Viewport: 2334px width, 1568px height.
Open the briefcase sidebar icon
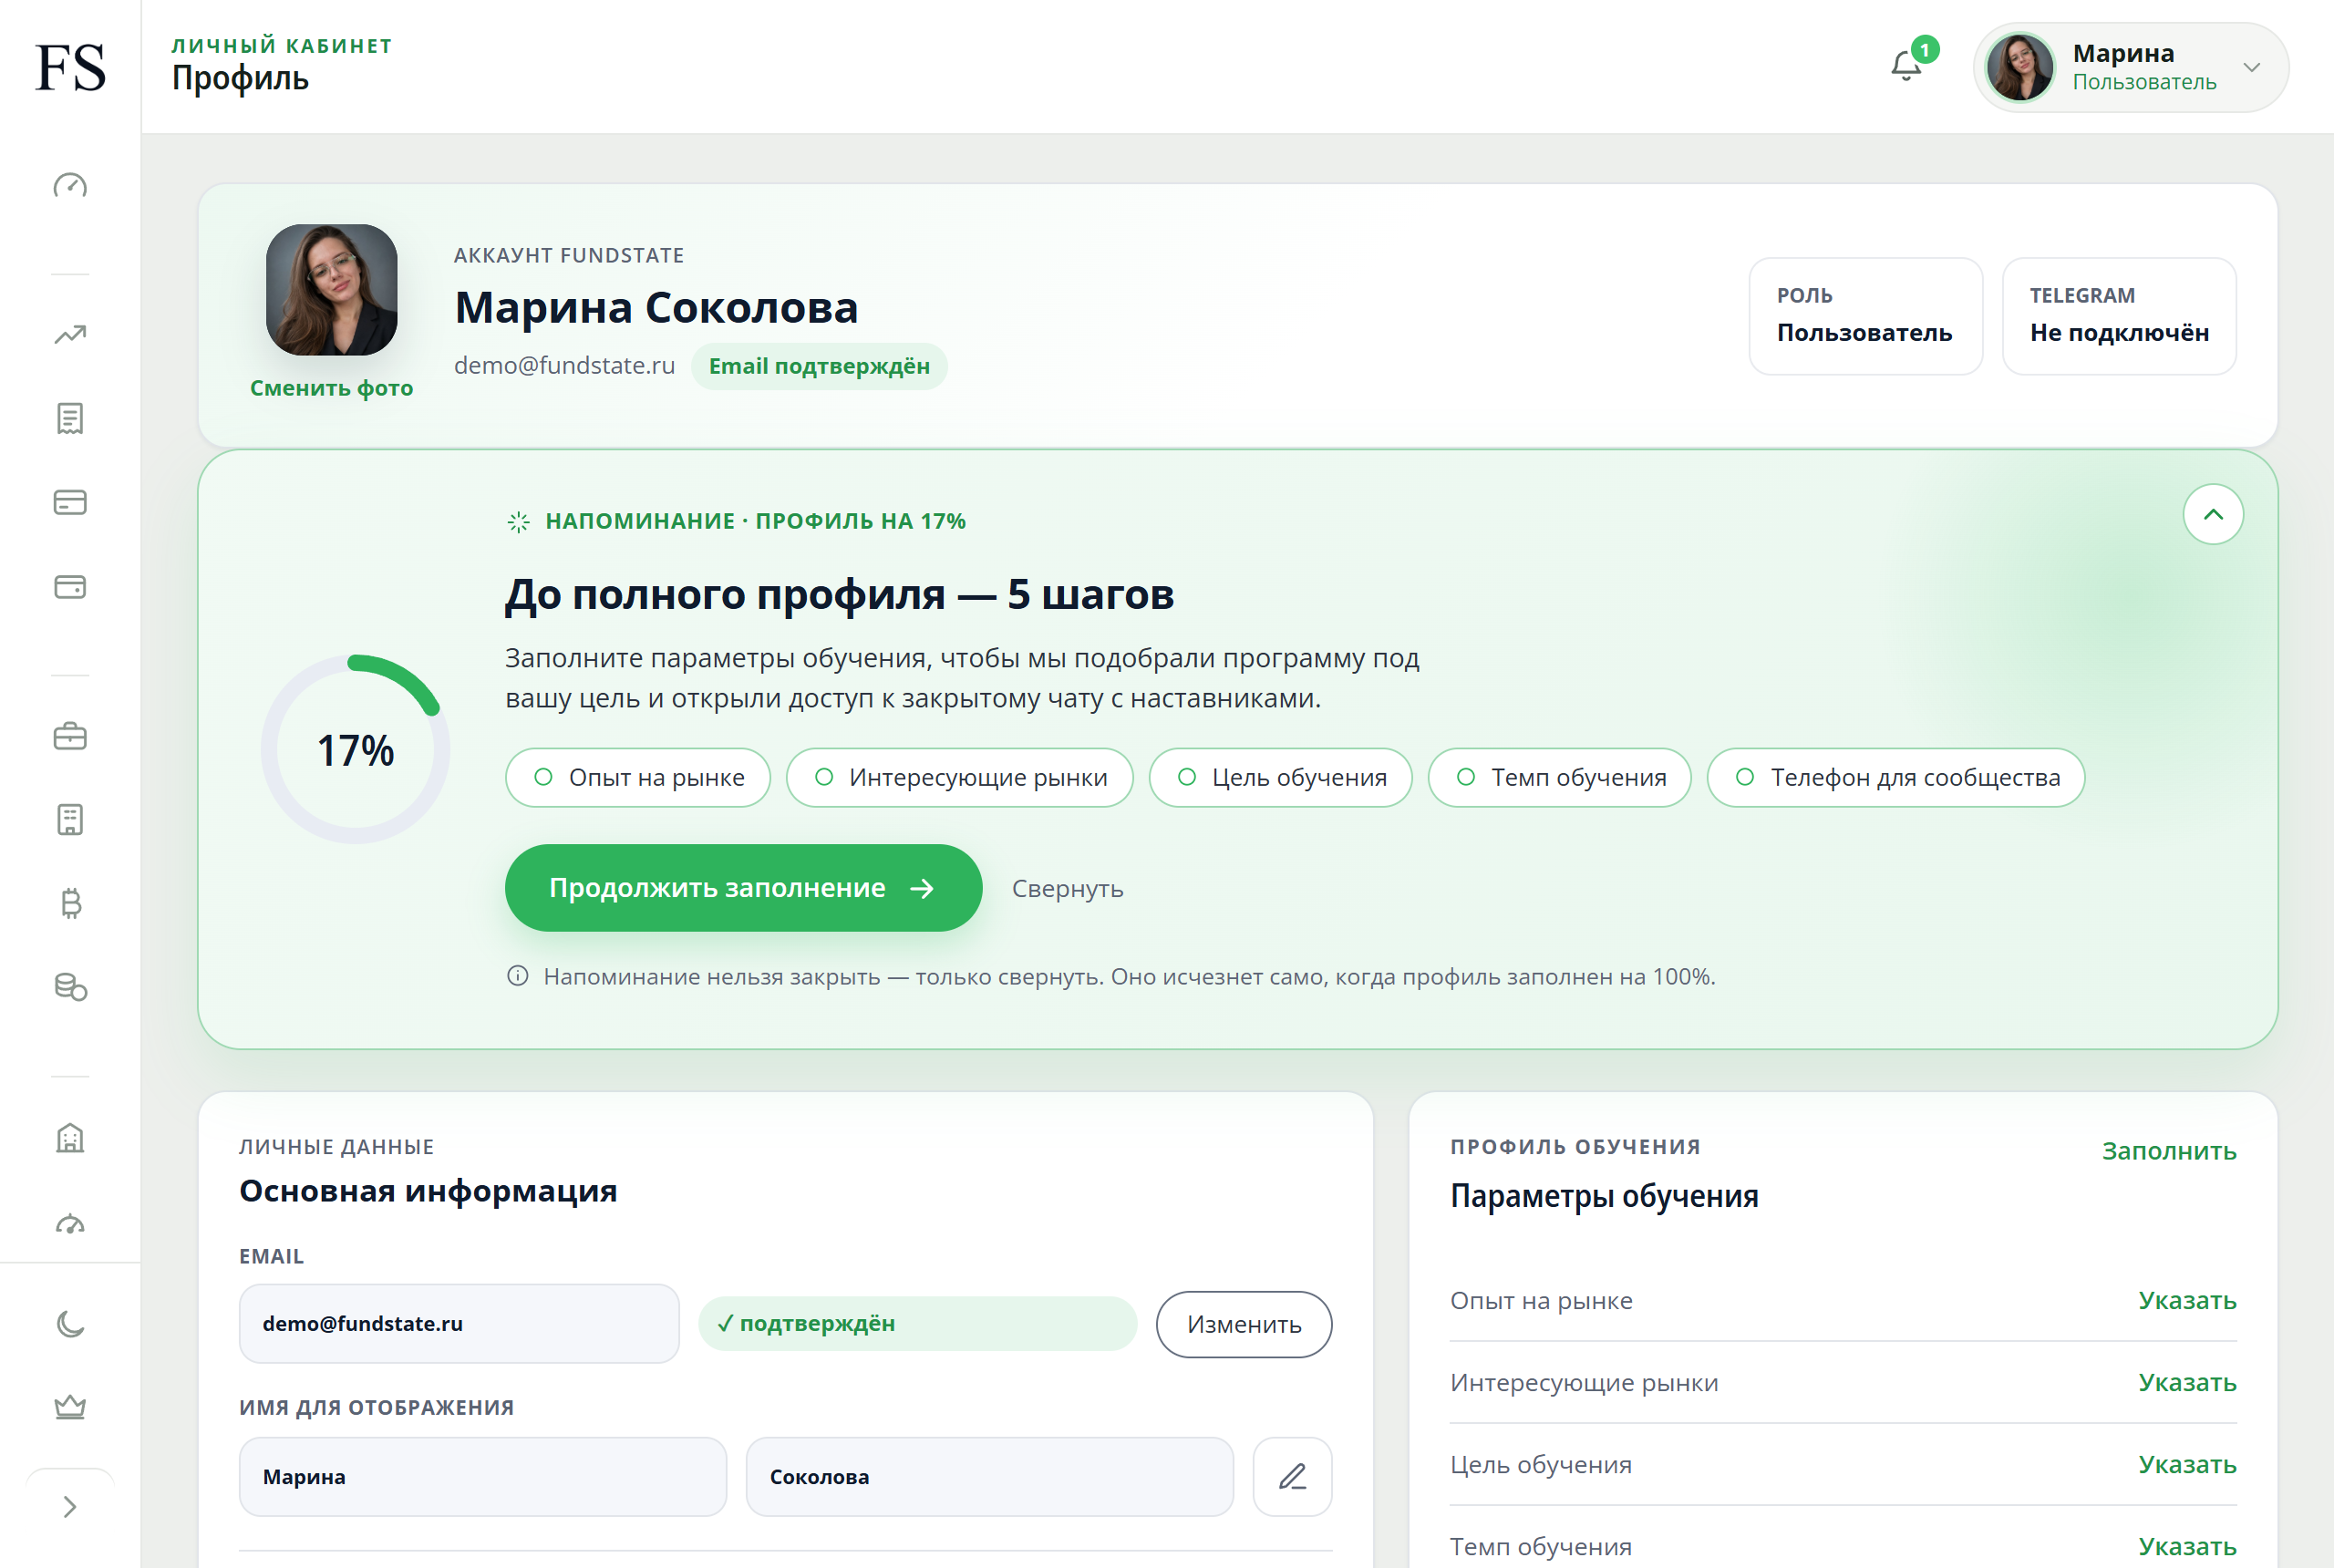pos(70,737)
